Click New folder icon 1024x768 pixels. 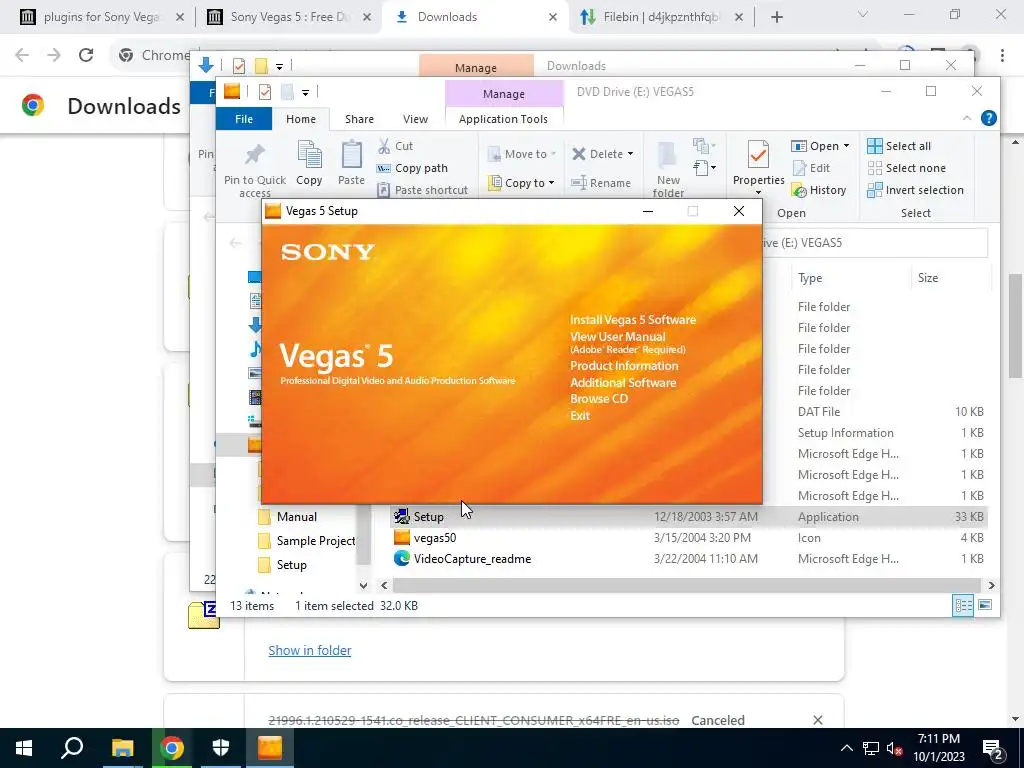click(667, 155)
